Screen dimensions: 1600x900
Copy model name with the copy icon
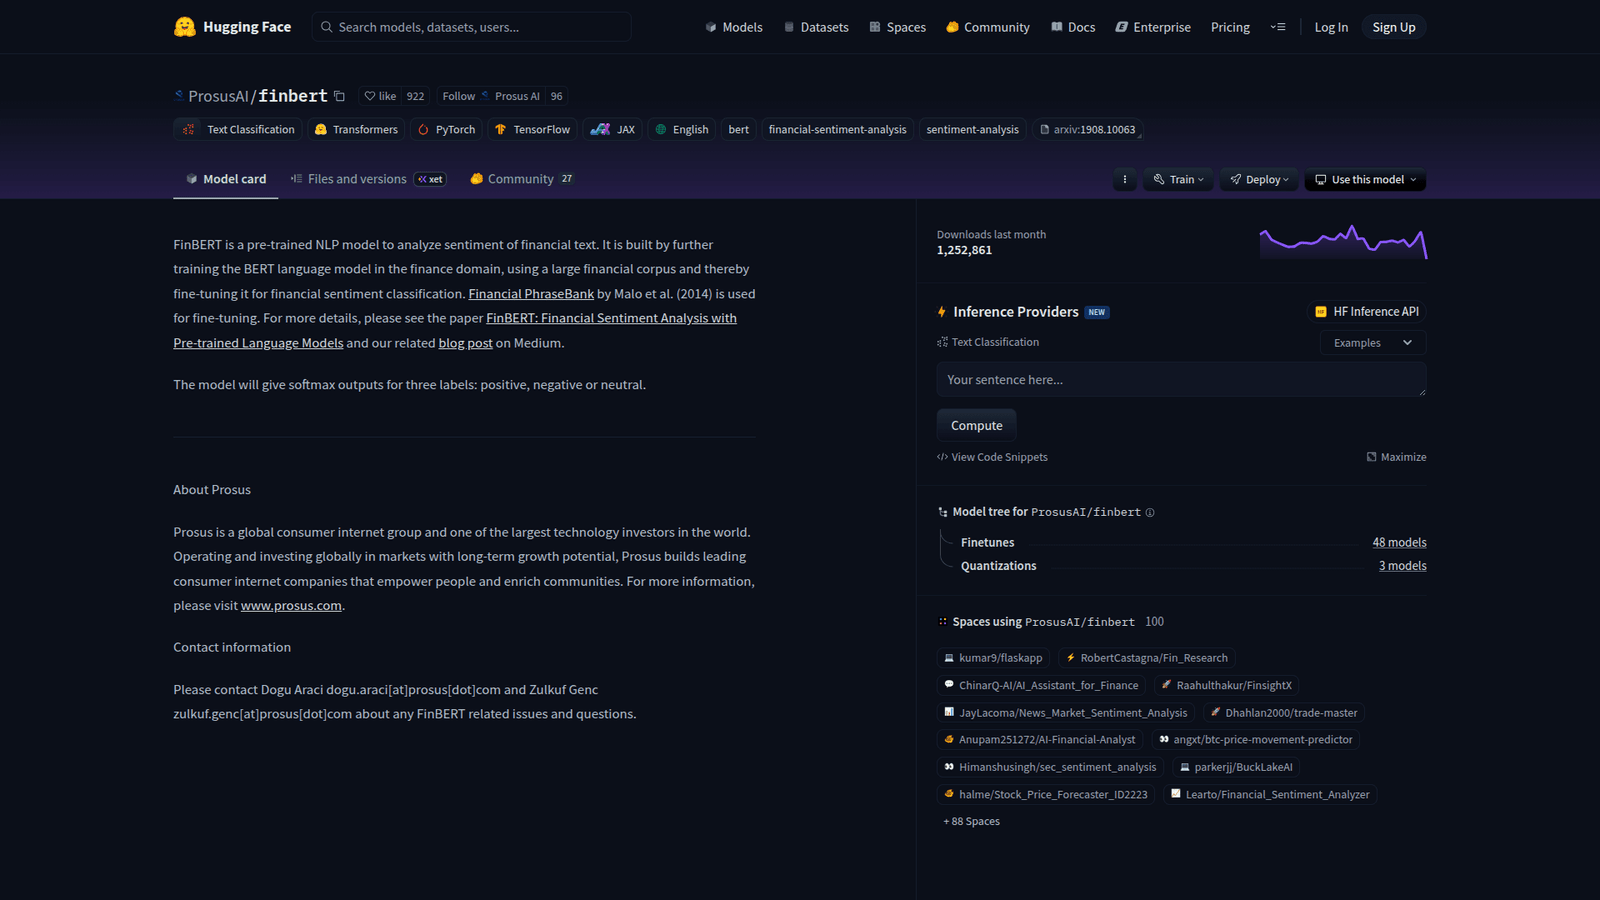point(340,97)
